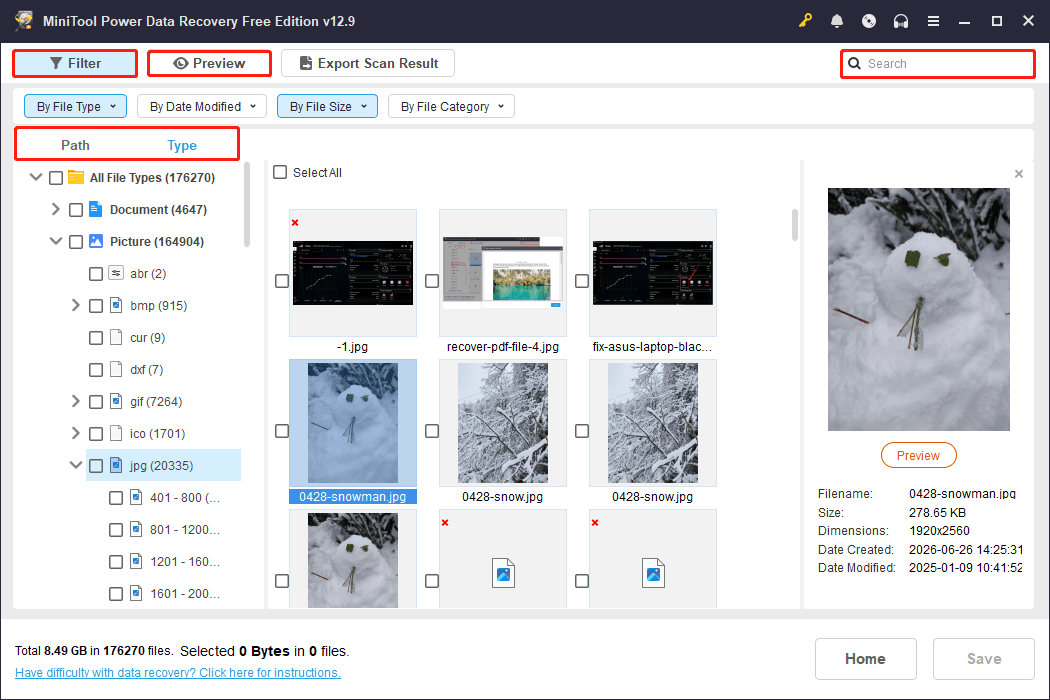This screenshot has height=700, width=1050.
Task: Close the preview pane with X
Action: coord(1019,174)
